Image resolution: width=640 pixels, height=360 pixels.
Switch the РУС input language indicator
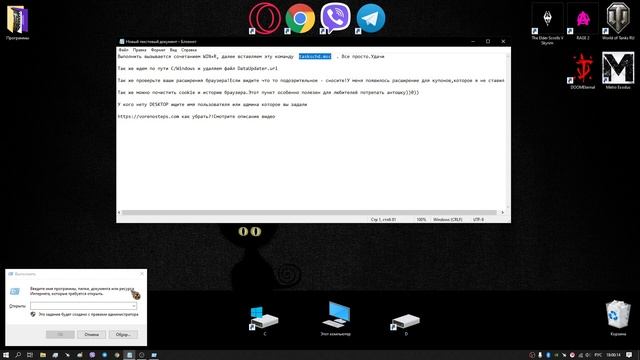598,355
